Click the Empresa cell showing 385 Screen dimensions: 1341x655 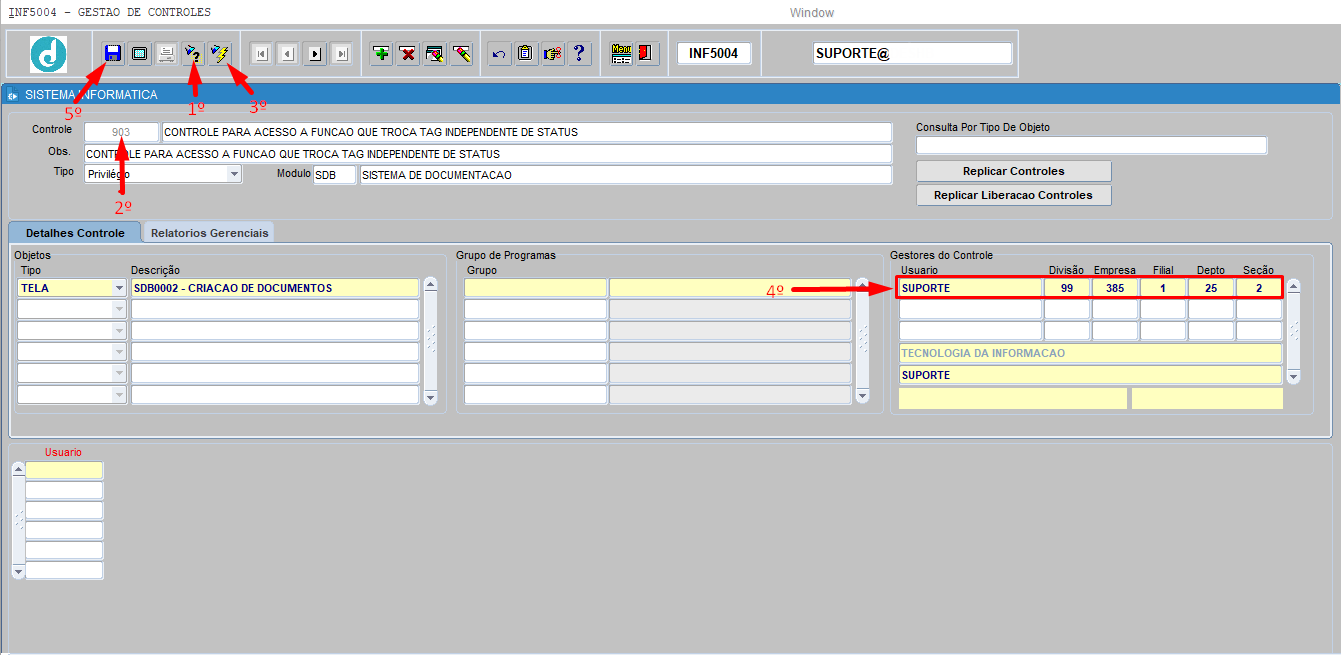click(1115, 289)
